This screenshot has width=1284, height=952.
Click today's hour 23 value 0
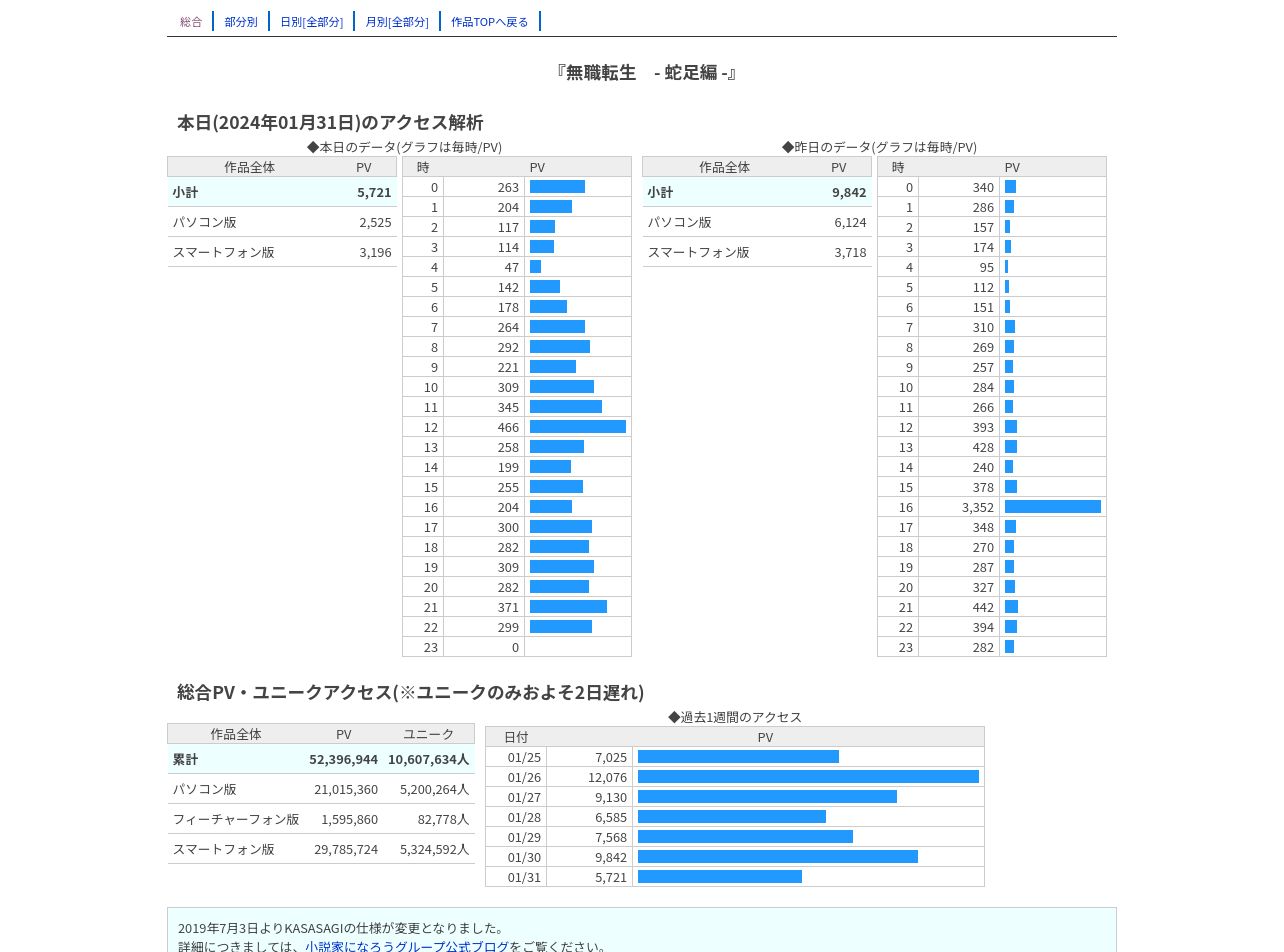[x=516, y=647]
